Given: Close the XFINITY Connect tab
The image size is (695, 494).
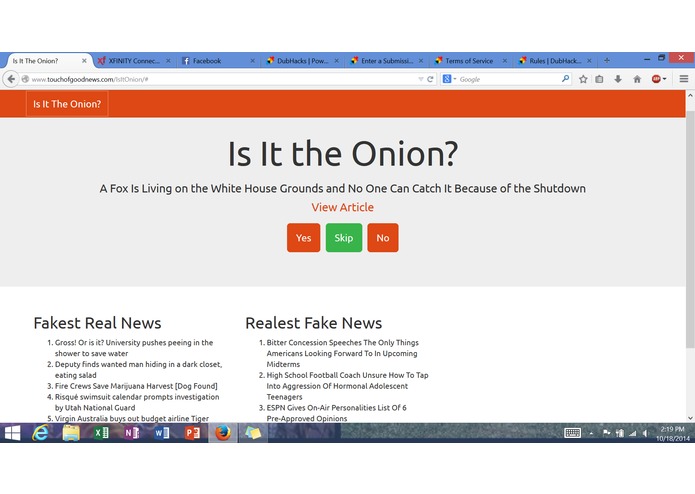Looking at the screenshot, I should coord(168,61).
